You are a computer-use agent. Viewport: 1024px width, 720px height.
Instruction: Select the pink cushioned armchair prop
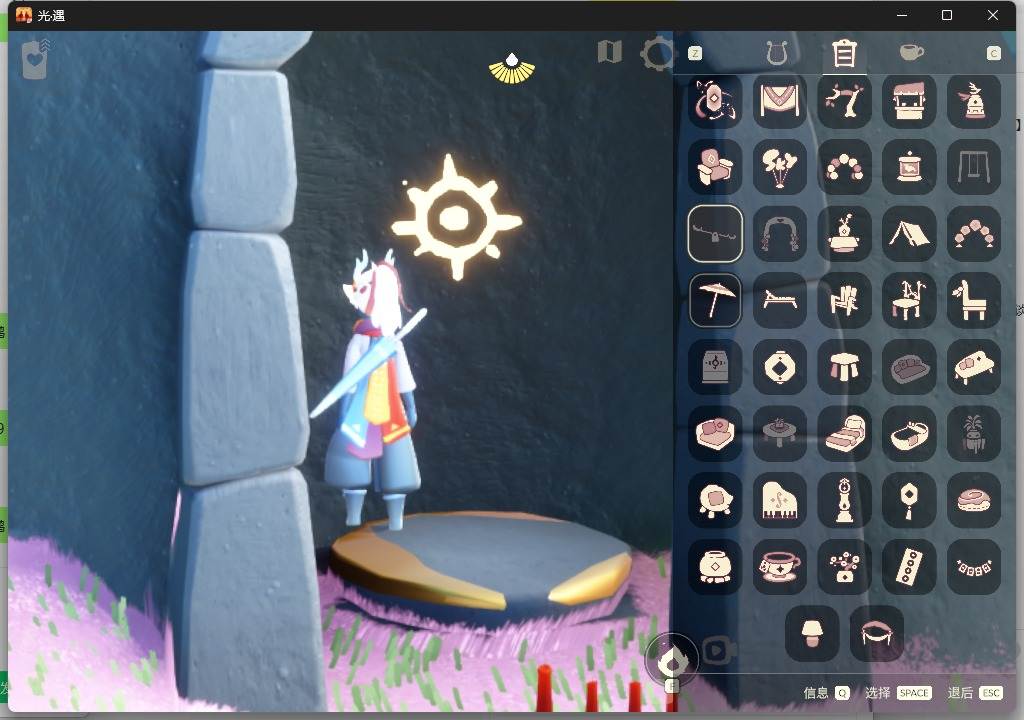[x=715, y=434]
